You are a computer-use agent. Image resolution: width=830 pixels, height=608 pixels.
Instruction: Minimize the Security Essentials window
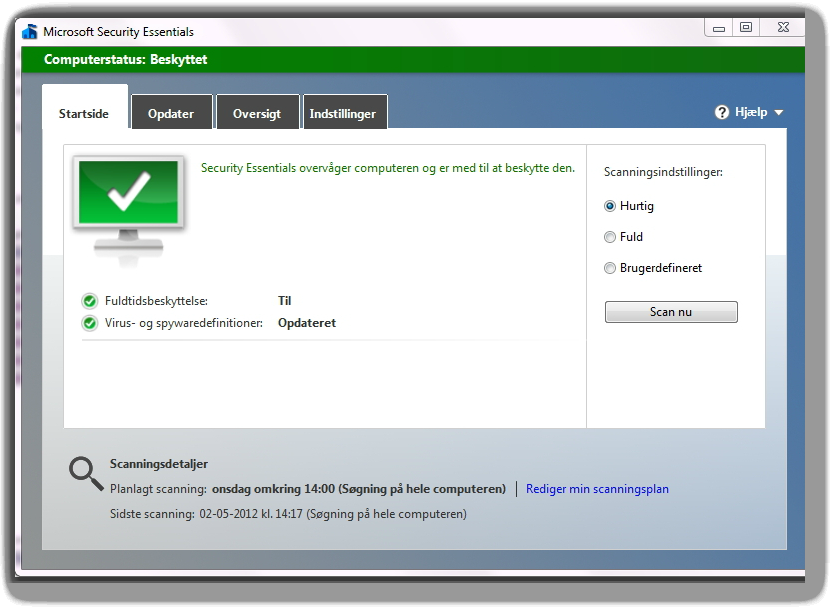point(718,28)
